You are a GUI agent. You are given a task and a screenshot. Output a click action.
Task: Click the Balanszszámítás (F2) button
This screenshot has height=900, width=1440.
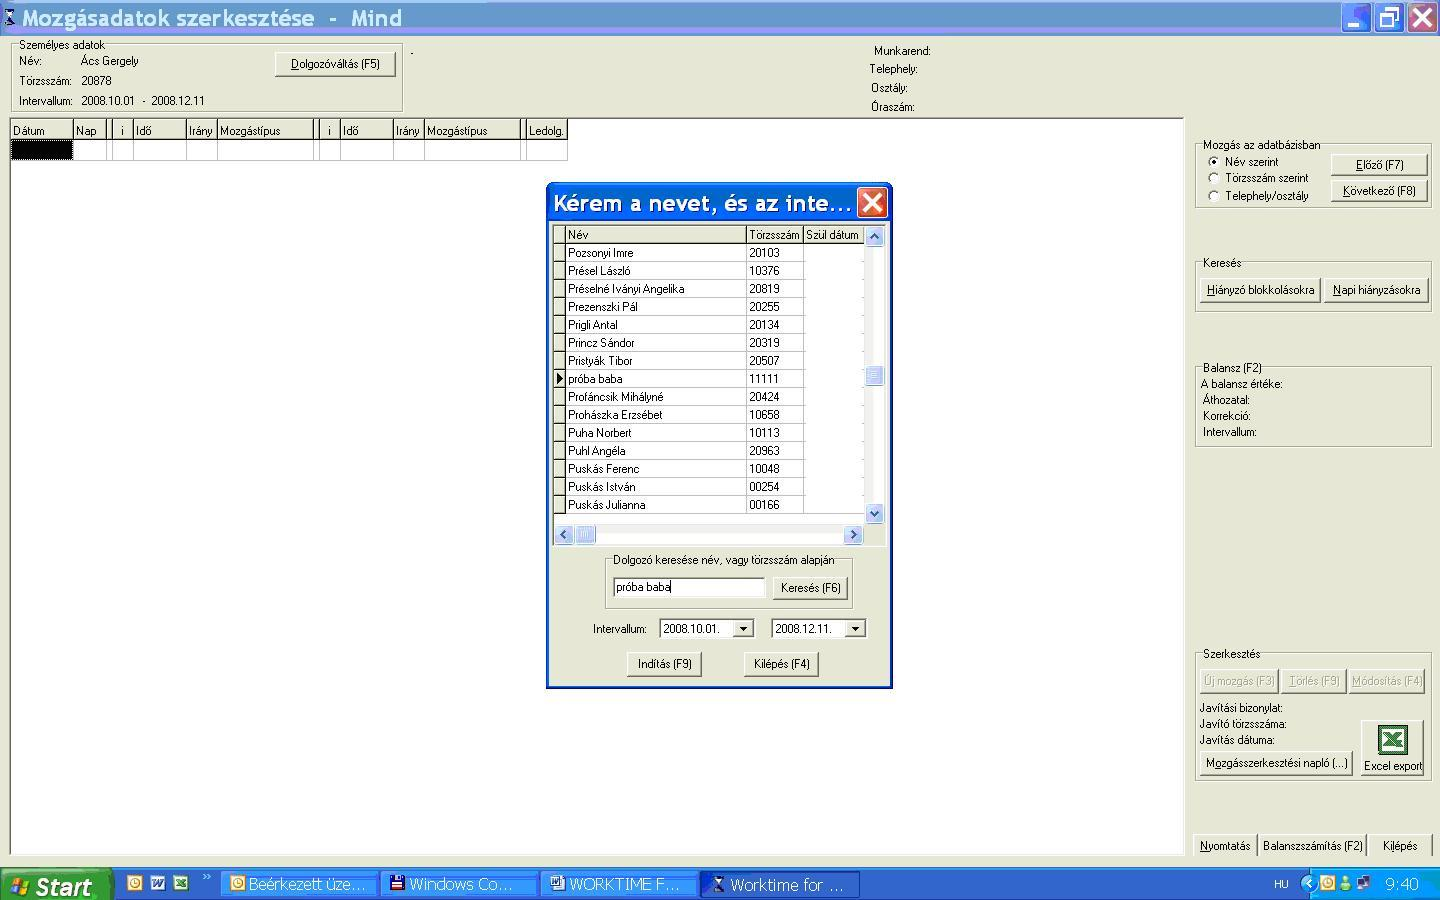[x=1313, y=846]
